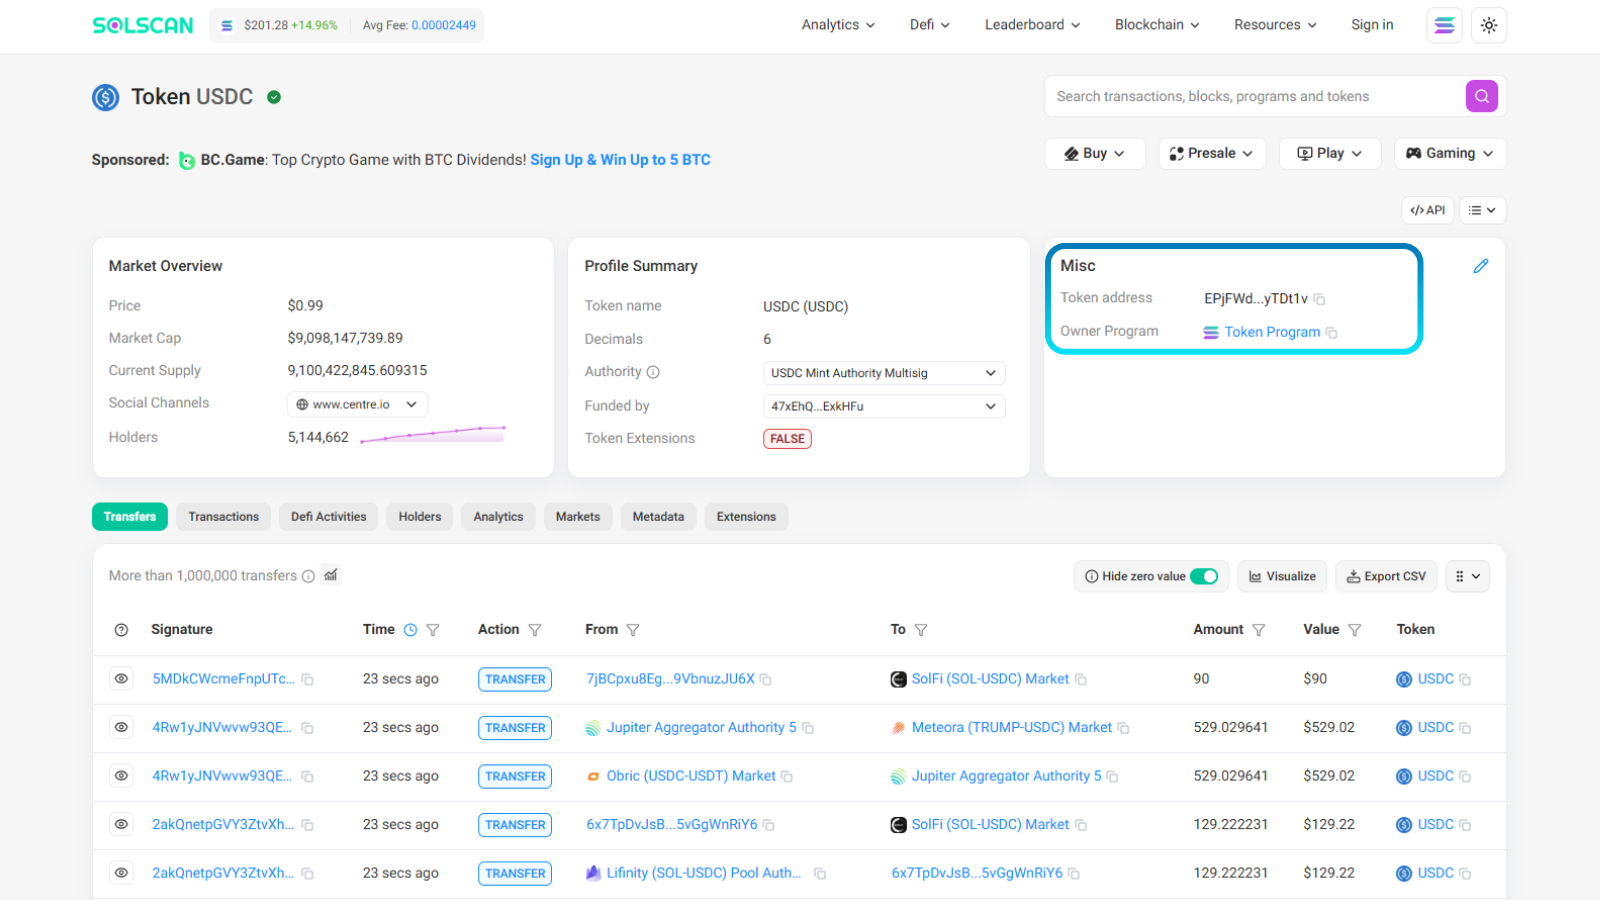
Task: Copy Obric (USDC-USDT) Market address
Action: [787, 777]
